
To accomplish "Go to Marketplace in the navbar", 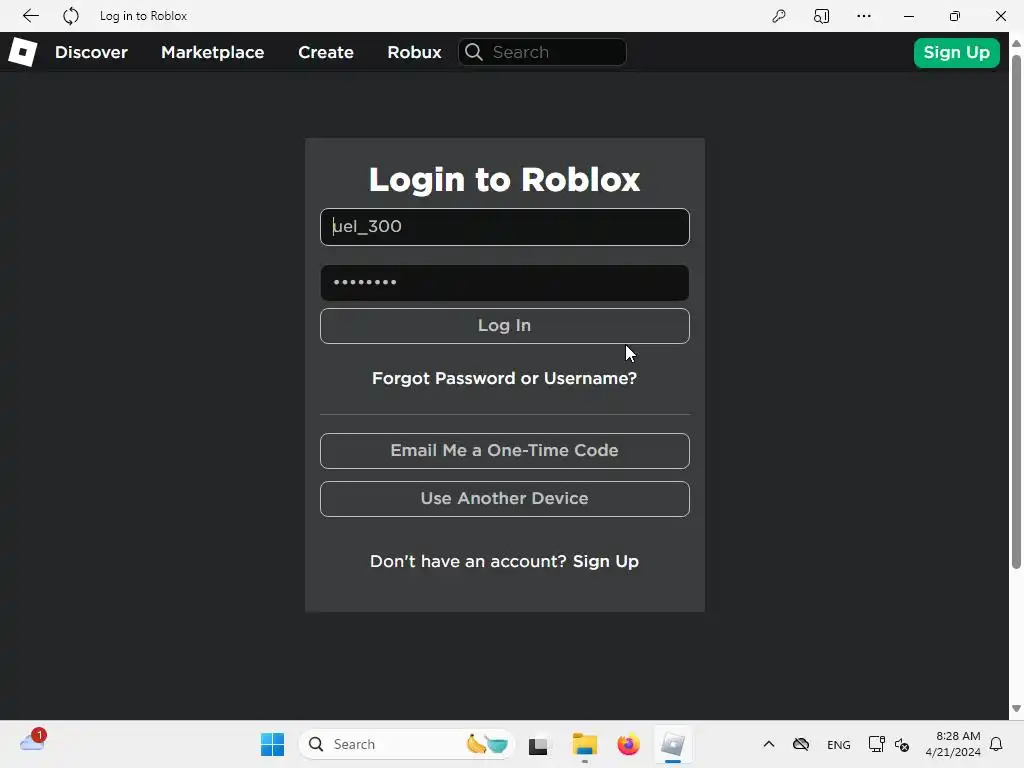I will pos(213,52).
